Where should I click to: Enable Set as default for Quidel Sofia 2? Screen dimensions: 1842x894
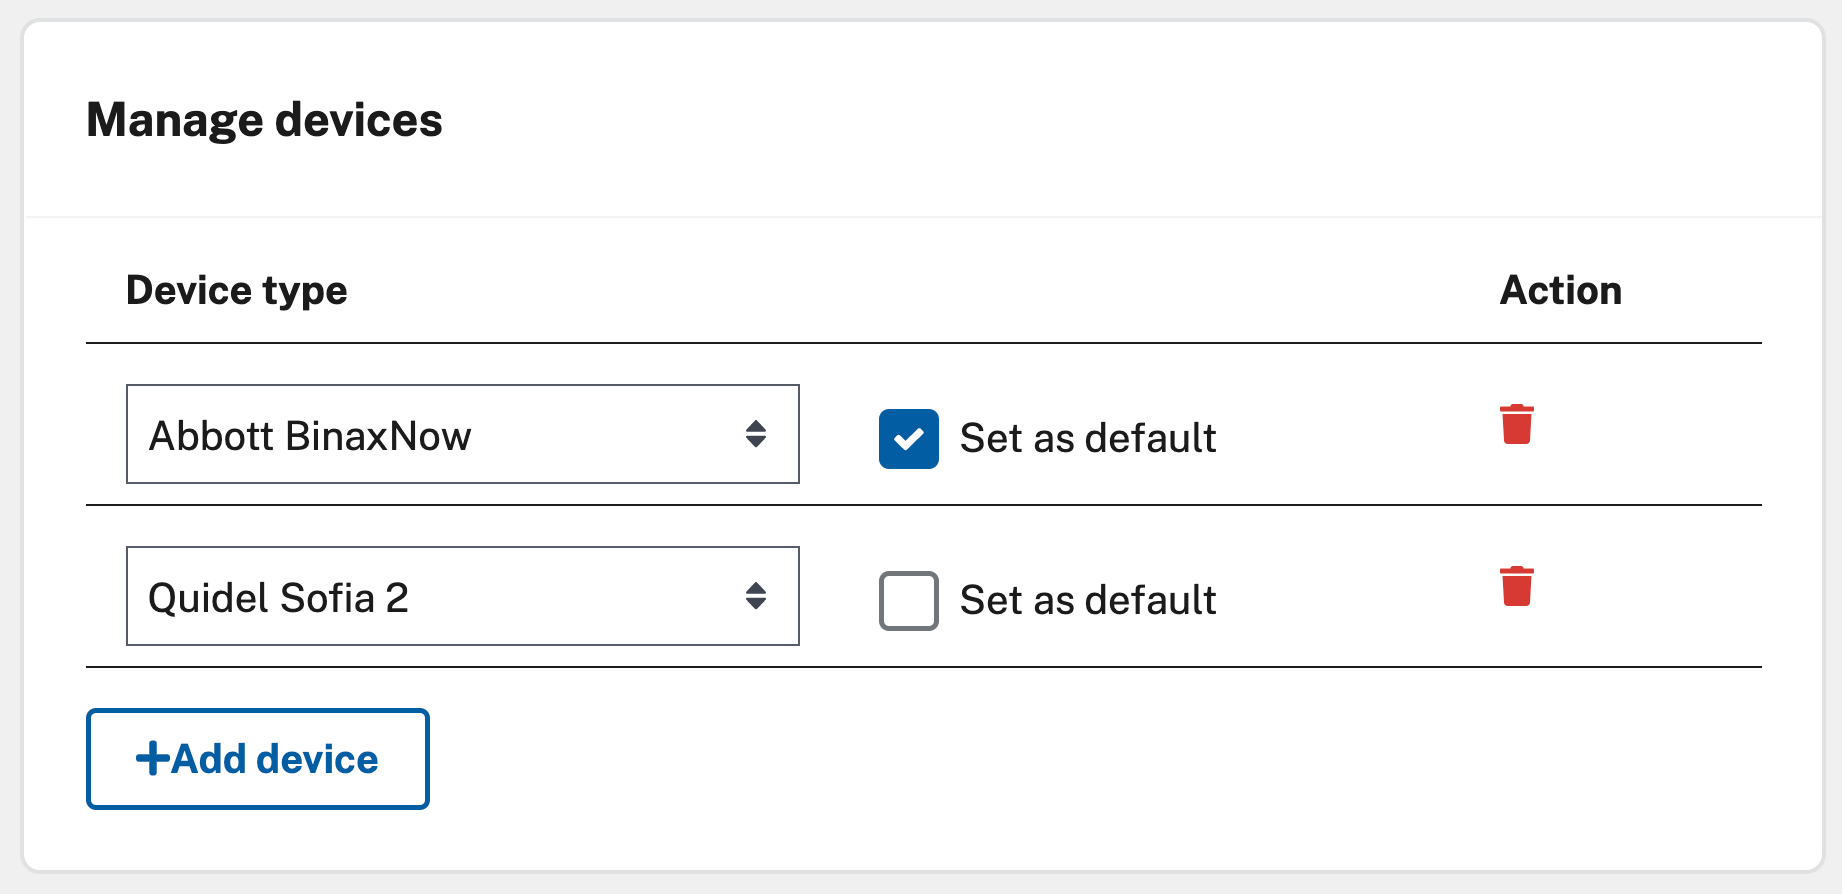pyautogui.click(x=908, y=601)
